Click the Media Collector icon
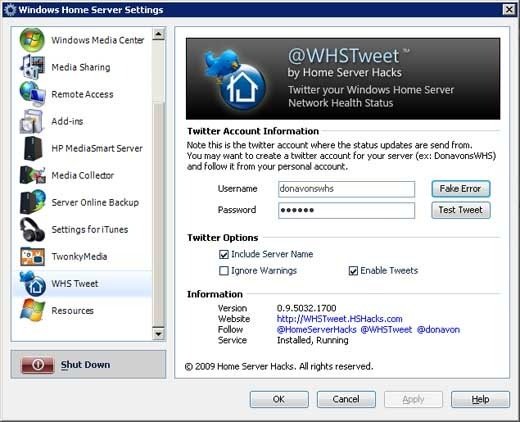 (x=32, y=175)
